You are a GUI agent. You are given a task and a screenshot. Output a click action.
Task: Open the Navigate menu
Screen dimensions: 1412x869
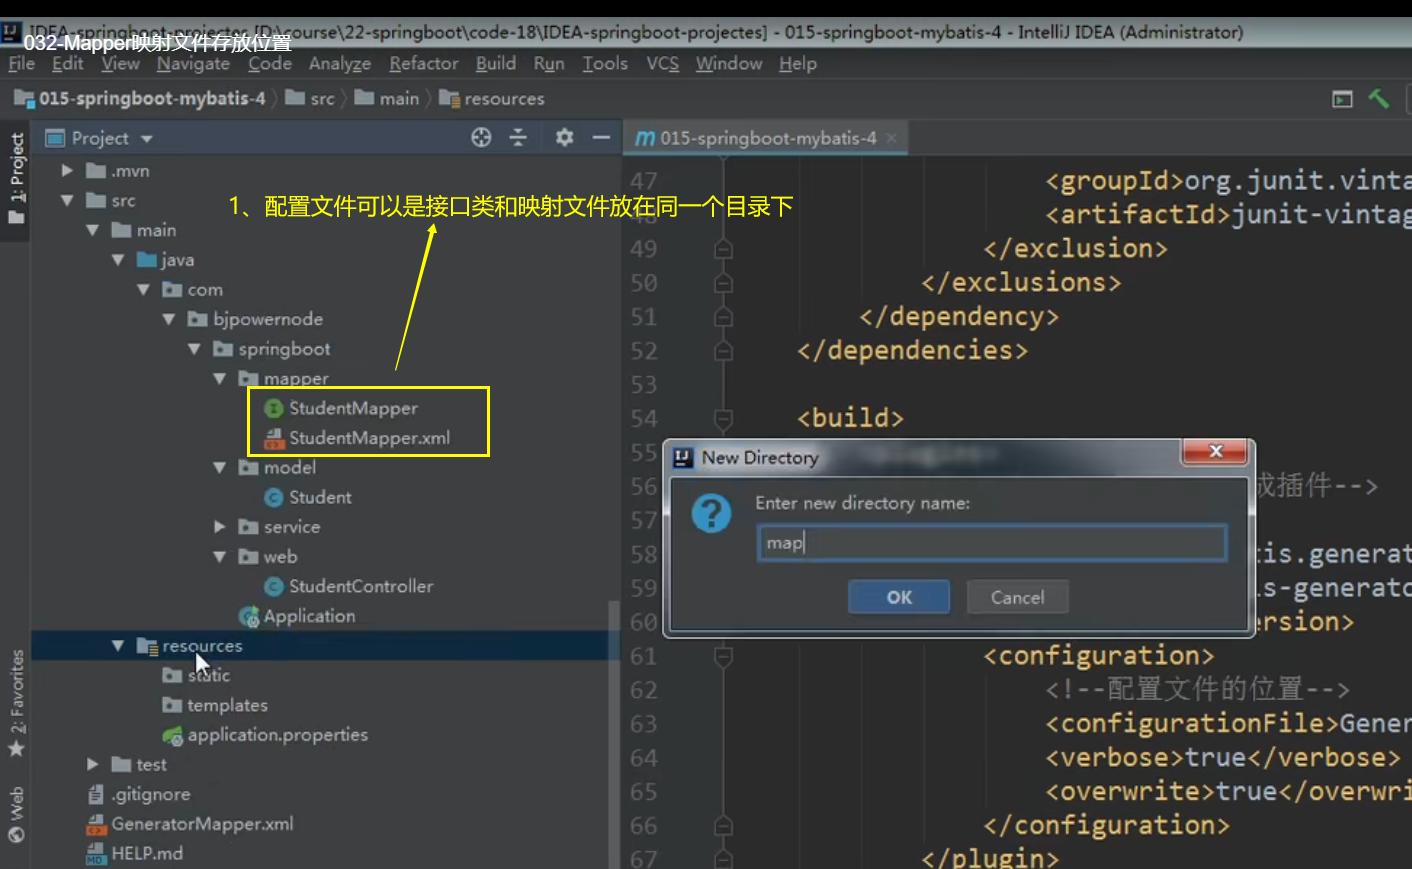coord(193,63)
